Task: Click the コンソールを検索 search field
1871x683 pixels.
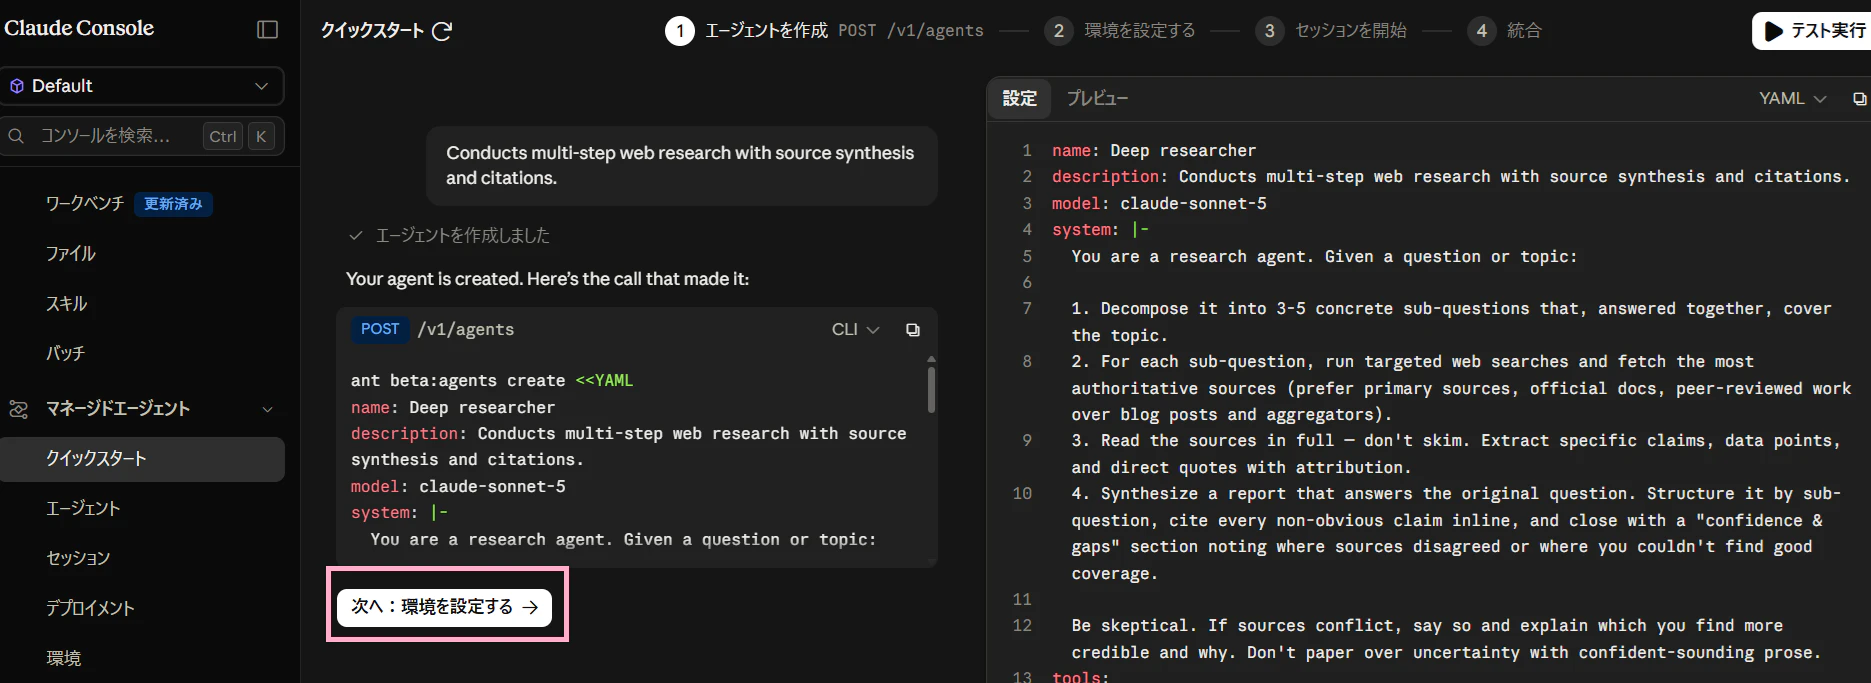Action: 142,136
